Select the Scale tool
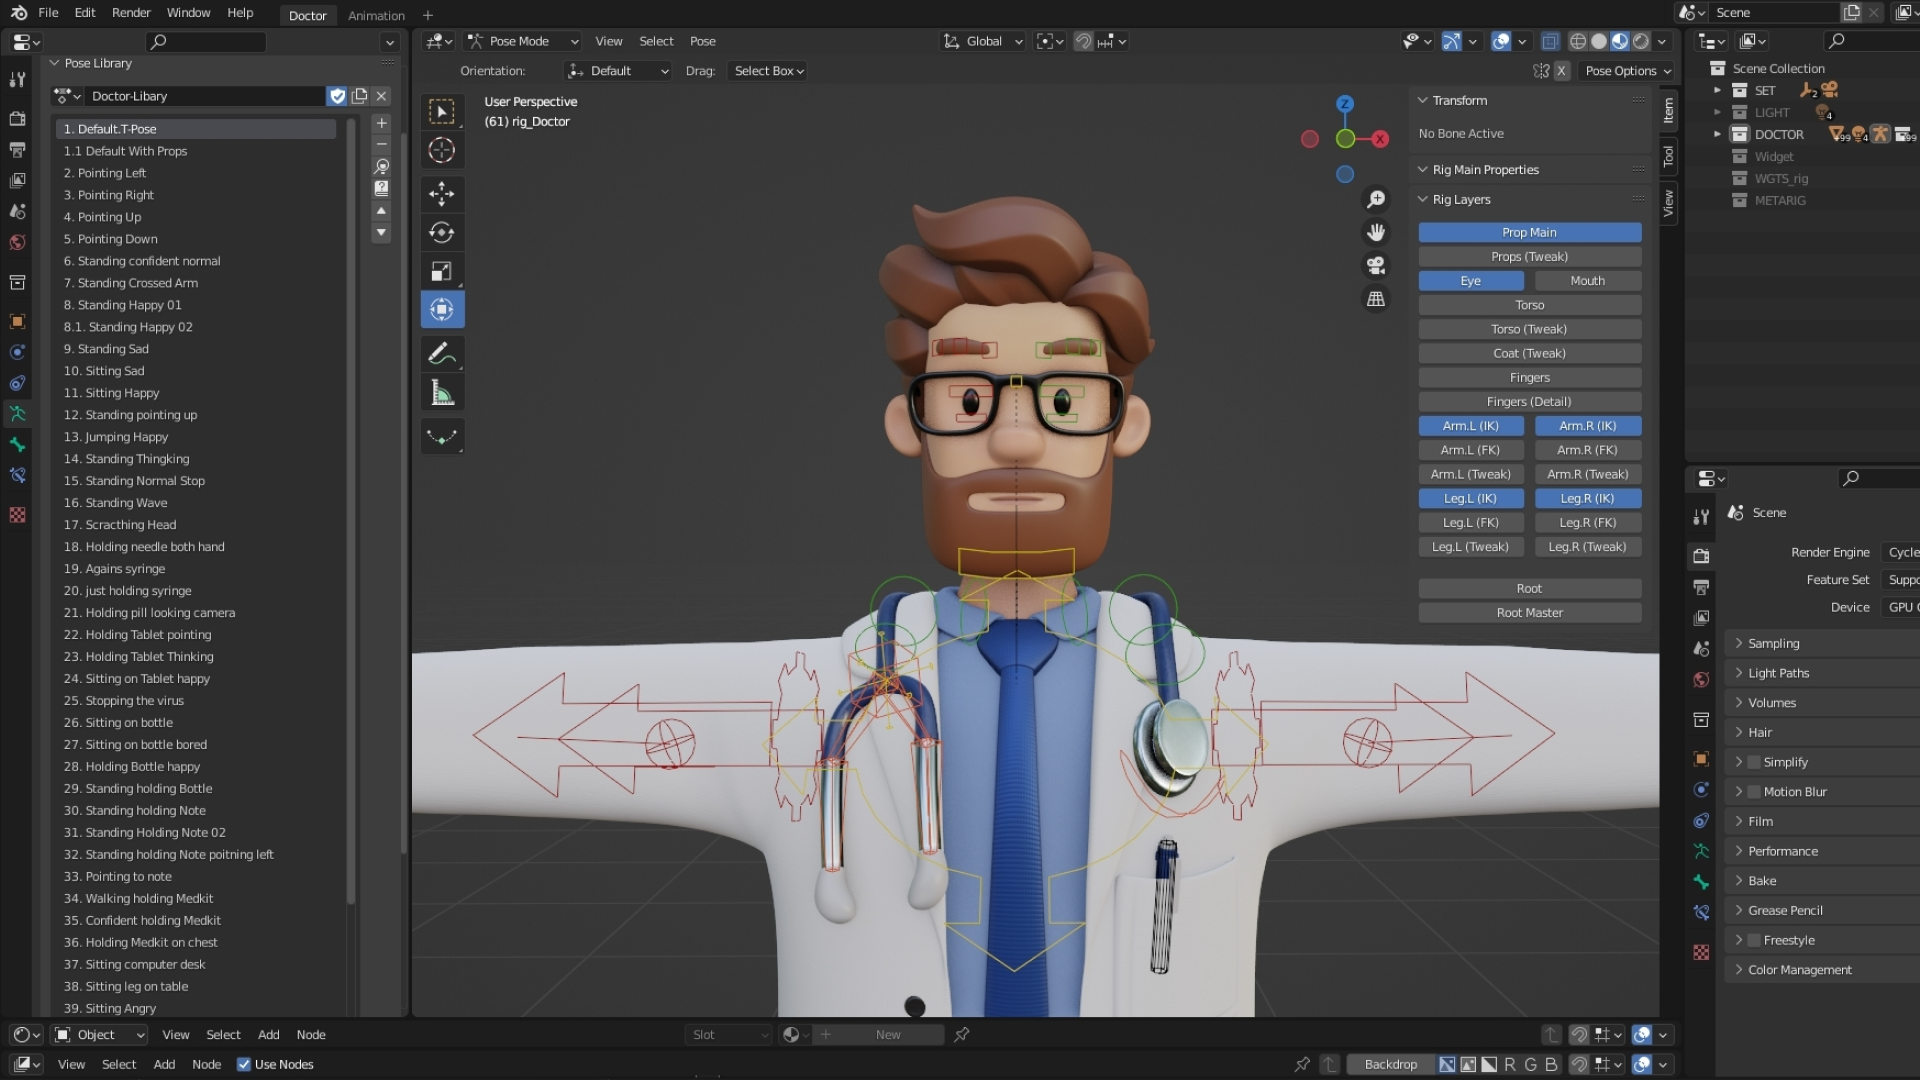 point(441,272)
